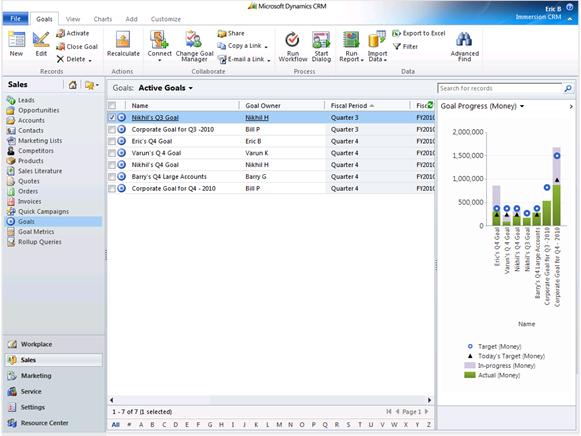Open the help question mark icon
The width and height of the screenshot is (581, 436).
[x=570, y=7]
